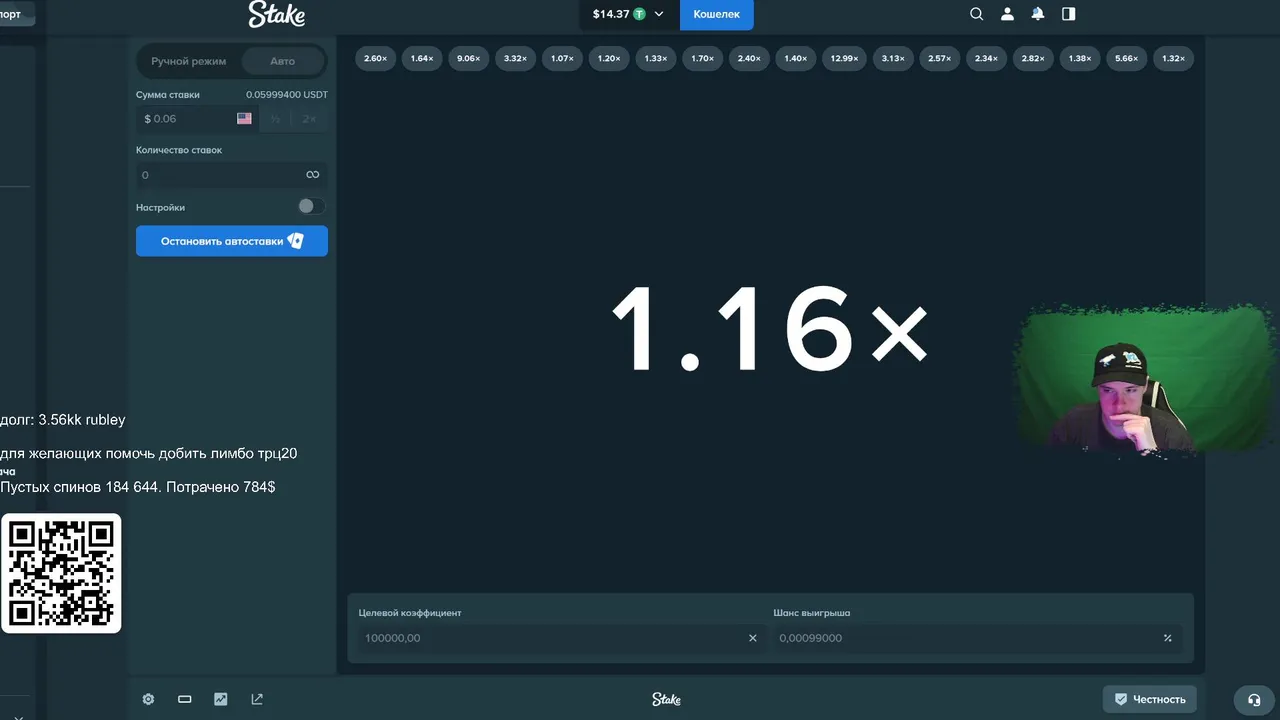Open the live statistics chart icon
1280x720 pixels.
point(220,699)
